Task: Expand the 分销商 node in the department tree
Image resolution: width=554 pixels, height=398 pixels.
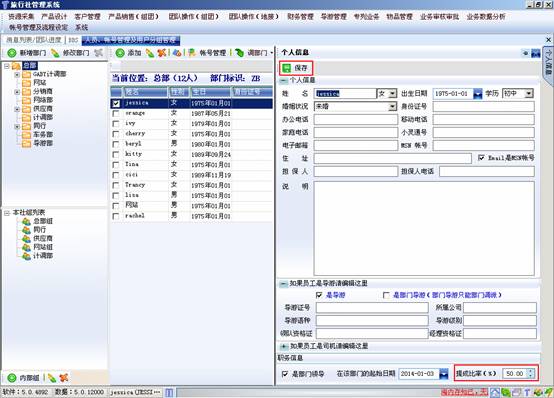Action: [17, 92]
